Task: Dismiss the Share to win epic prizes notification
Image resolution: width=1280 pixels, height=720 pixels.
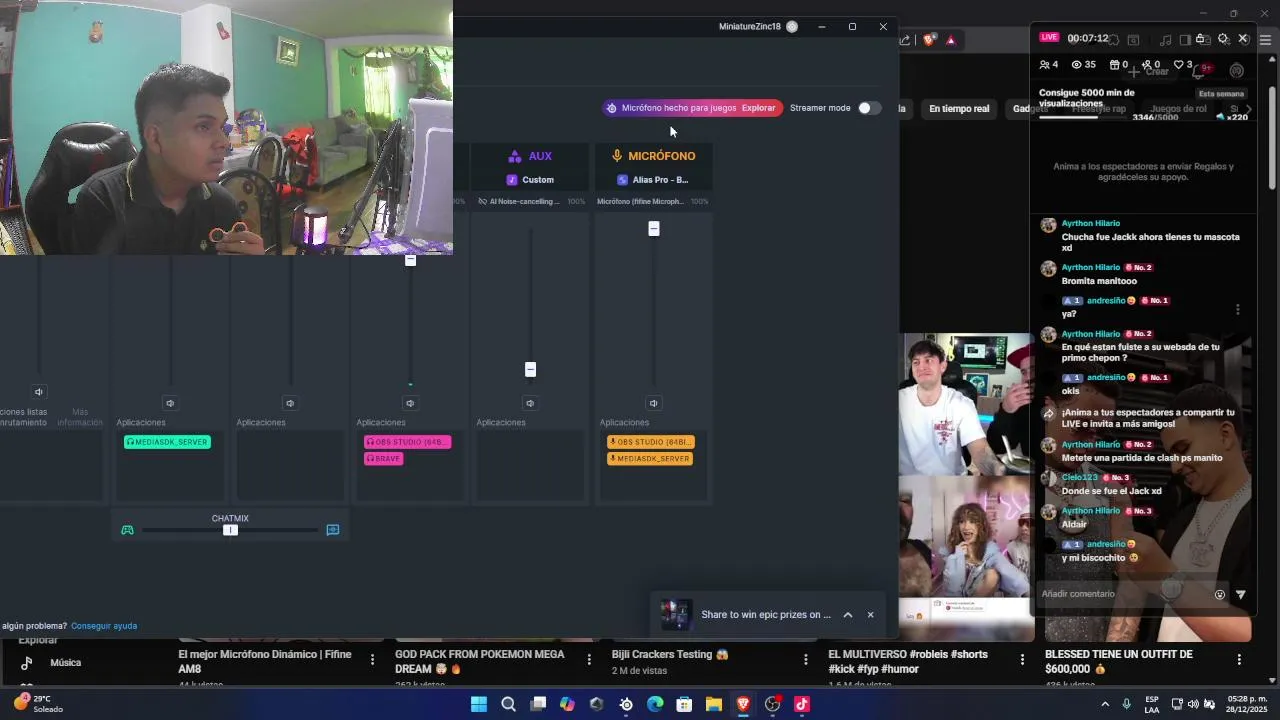Action: [870, 615]
